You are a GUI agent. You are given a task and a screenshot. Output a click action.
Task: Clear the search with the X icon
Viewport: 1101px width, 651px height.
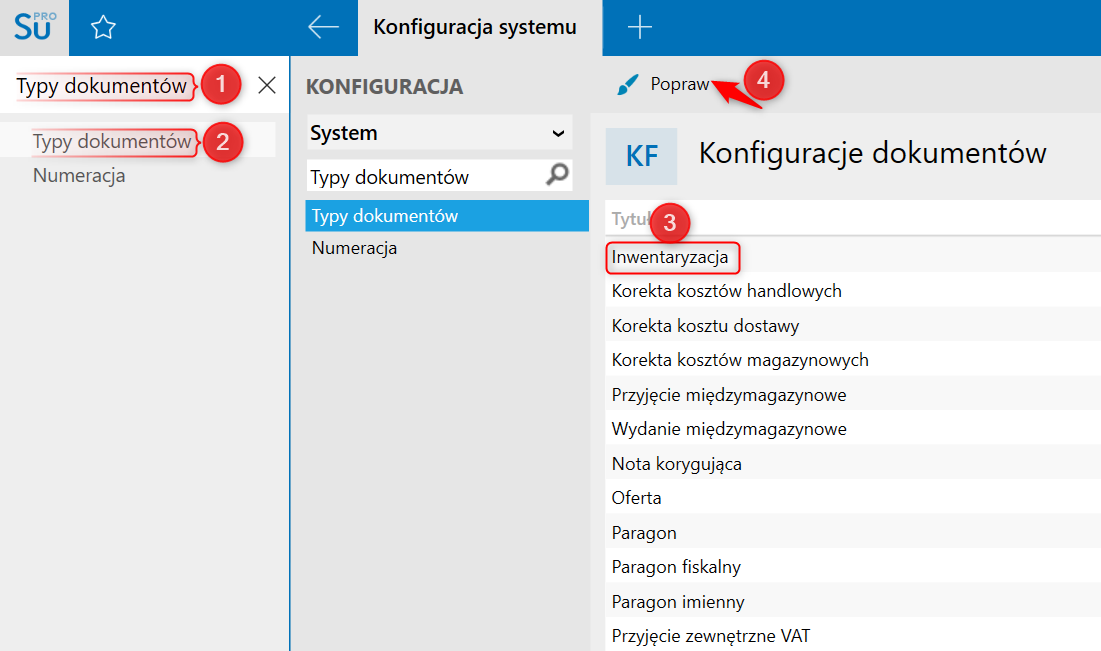267,85
